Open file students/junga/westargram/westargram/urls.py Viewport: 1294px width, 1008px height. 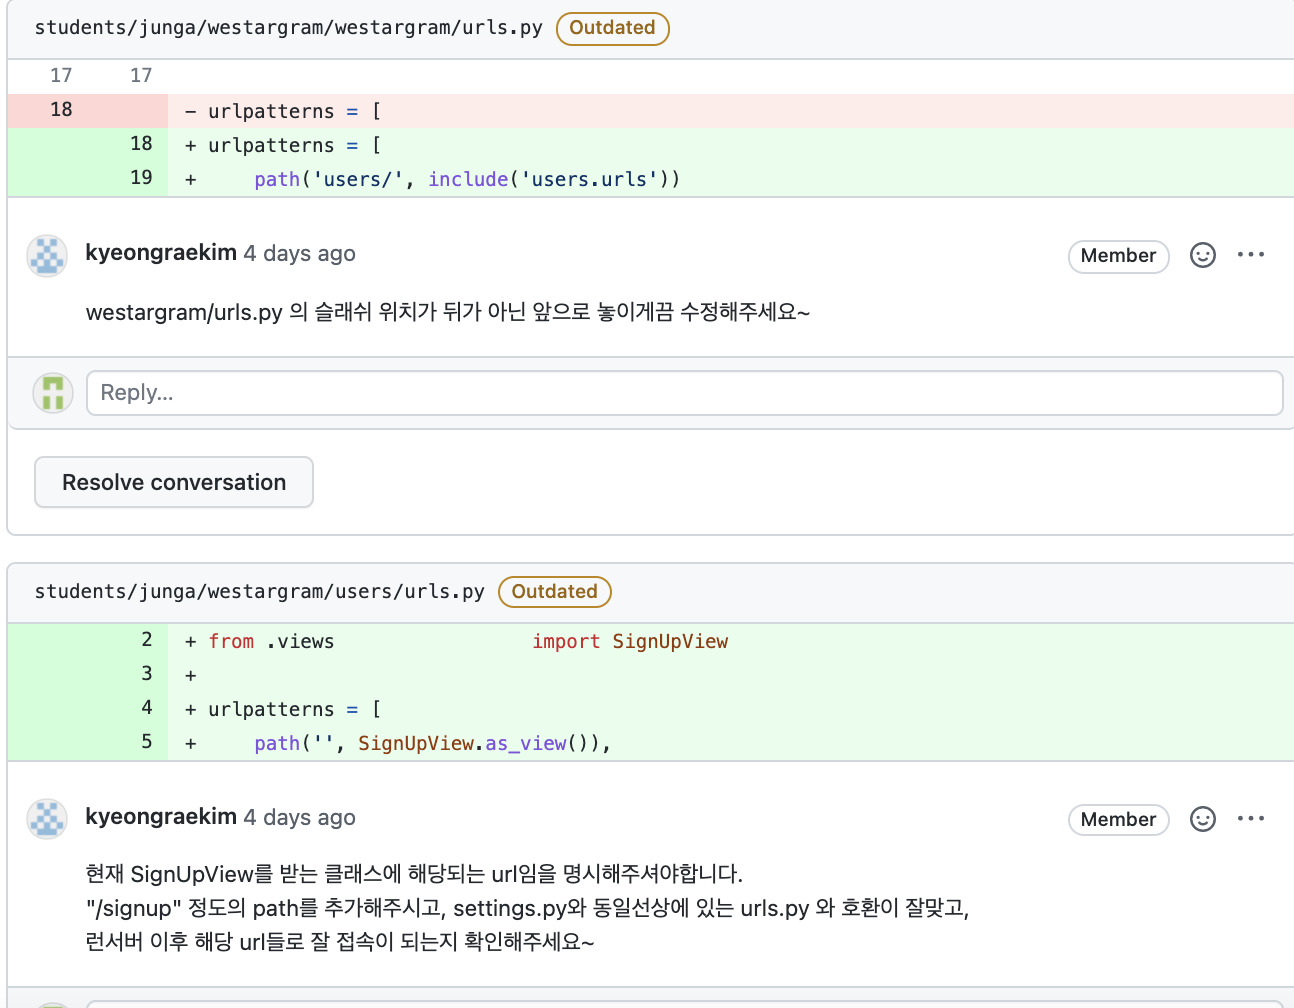[x=289, y=28]
